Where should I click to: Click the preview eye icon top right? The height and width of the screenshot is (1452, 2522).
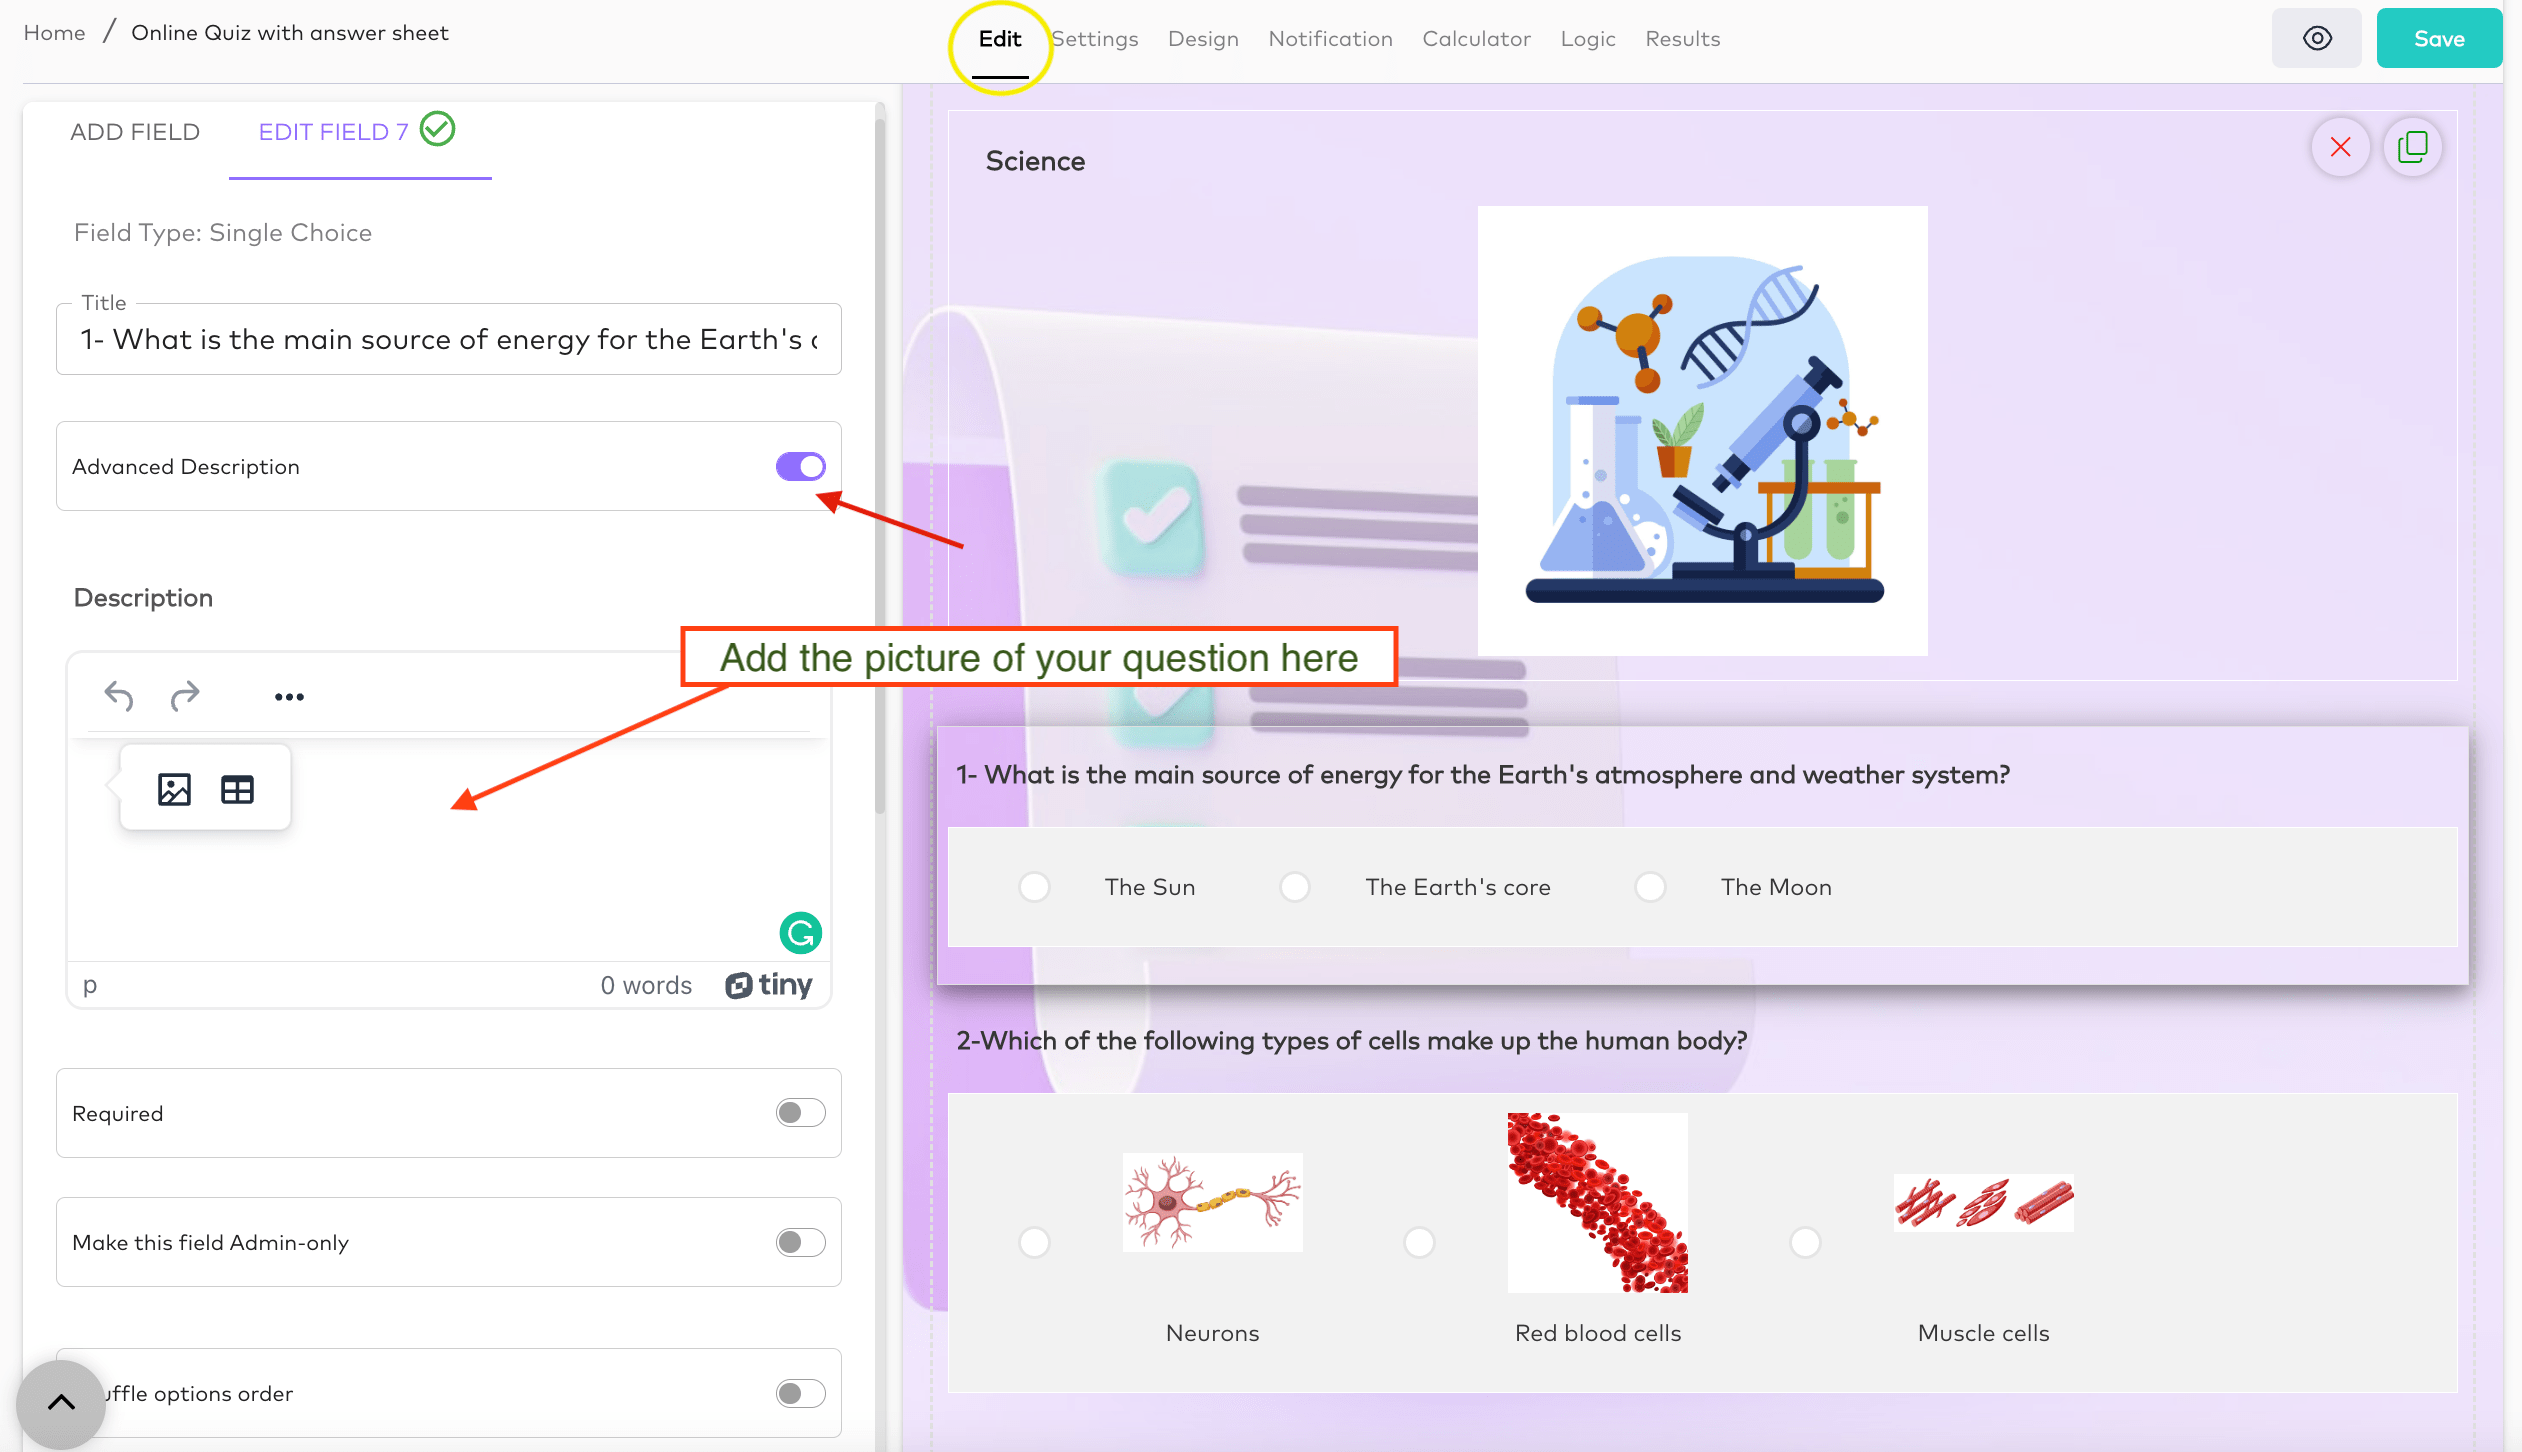pos(2316,38)
